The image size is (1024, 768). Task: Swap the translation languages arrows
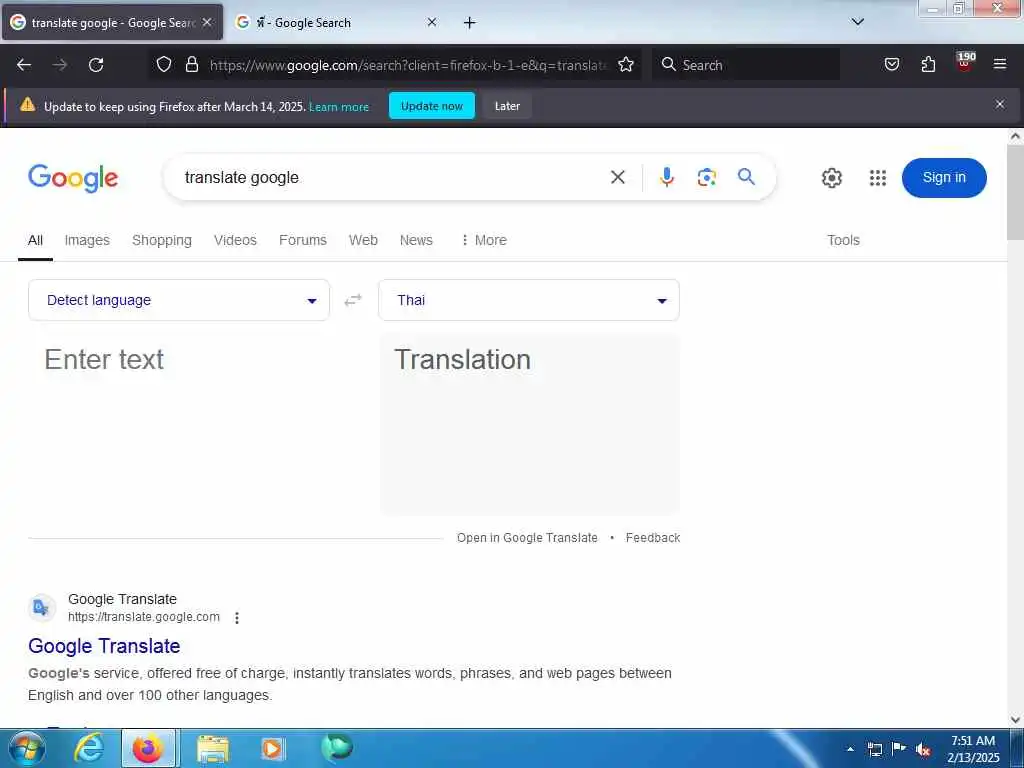[353, 300]
